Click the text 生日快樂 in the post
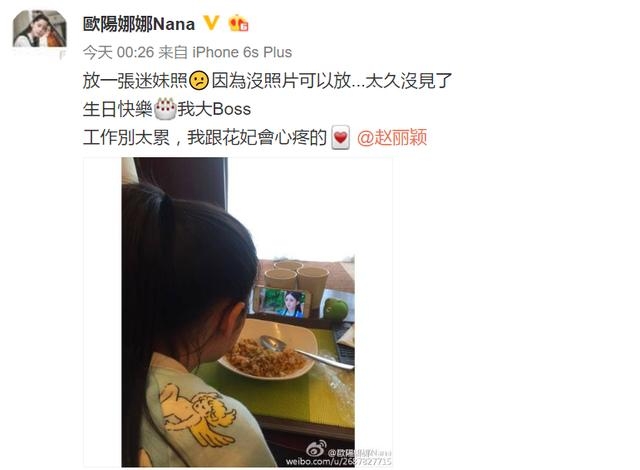This screenshot has width=640, height=470. pyautogui.click(x=118, y=109)
